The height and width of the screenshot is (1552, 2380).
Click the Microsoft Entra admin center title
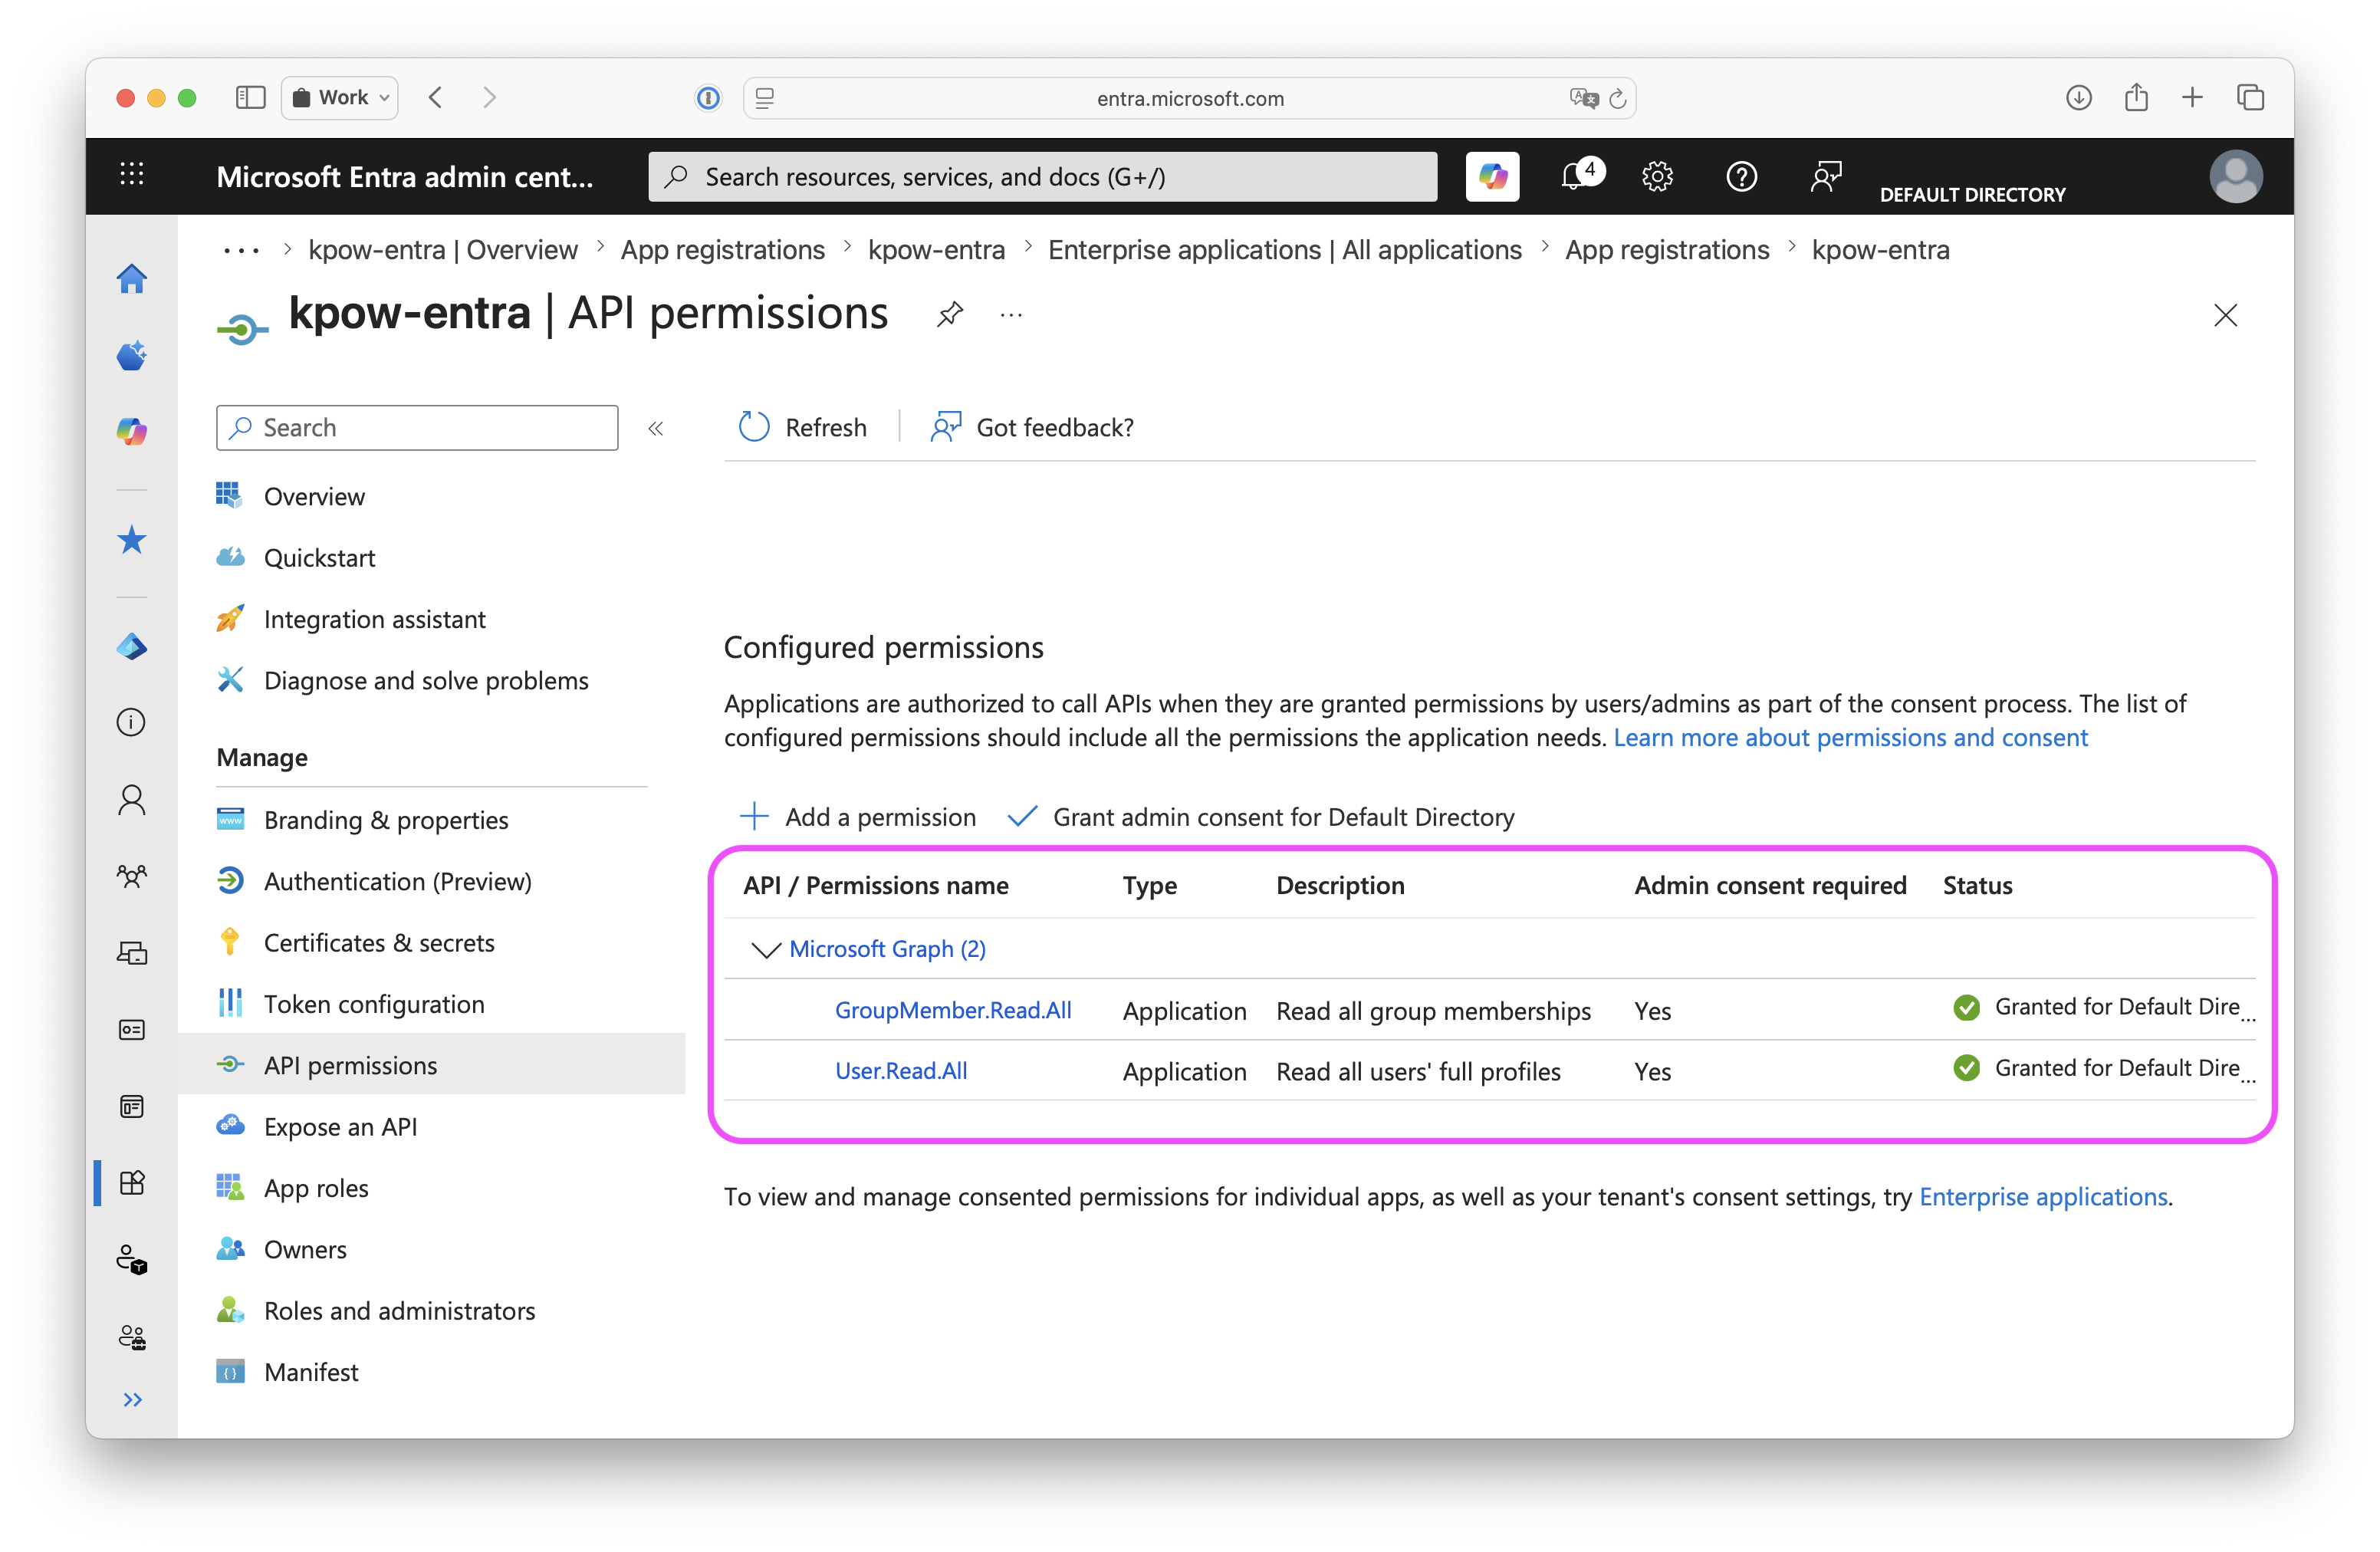404,177
